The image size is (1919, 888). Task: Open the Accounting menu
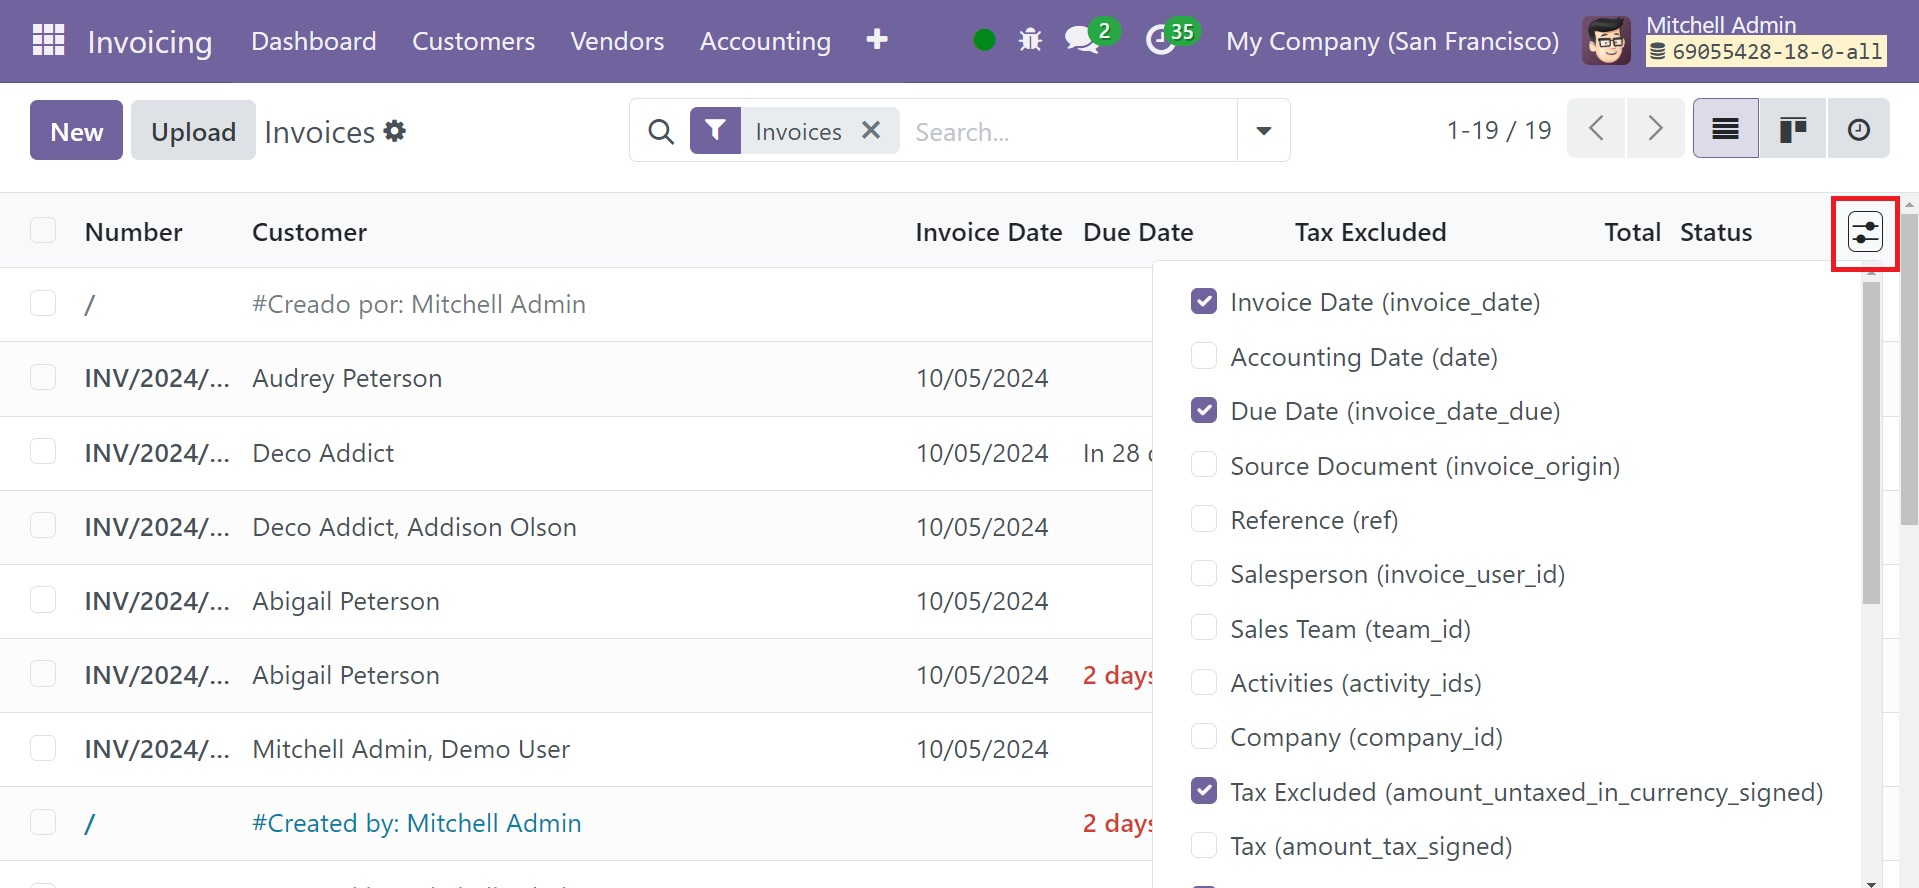(x=765, y=41)
